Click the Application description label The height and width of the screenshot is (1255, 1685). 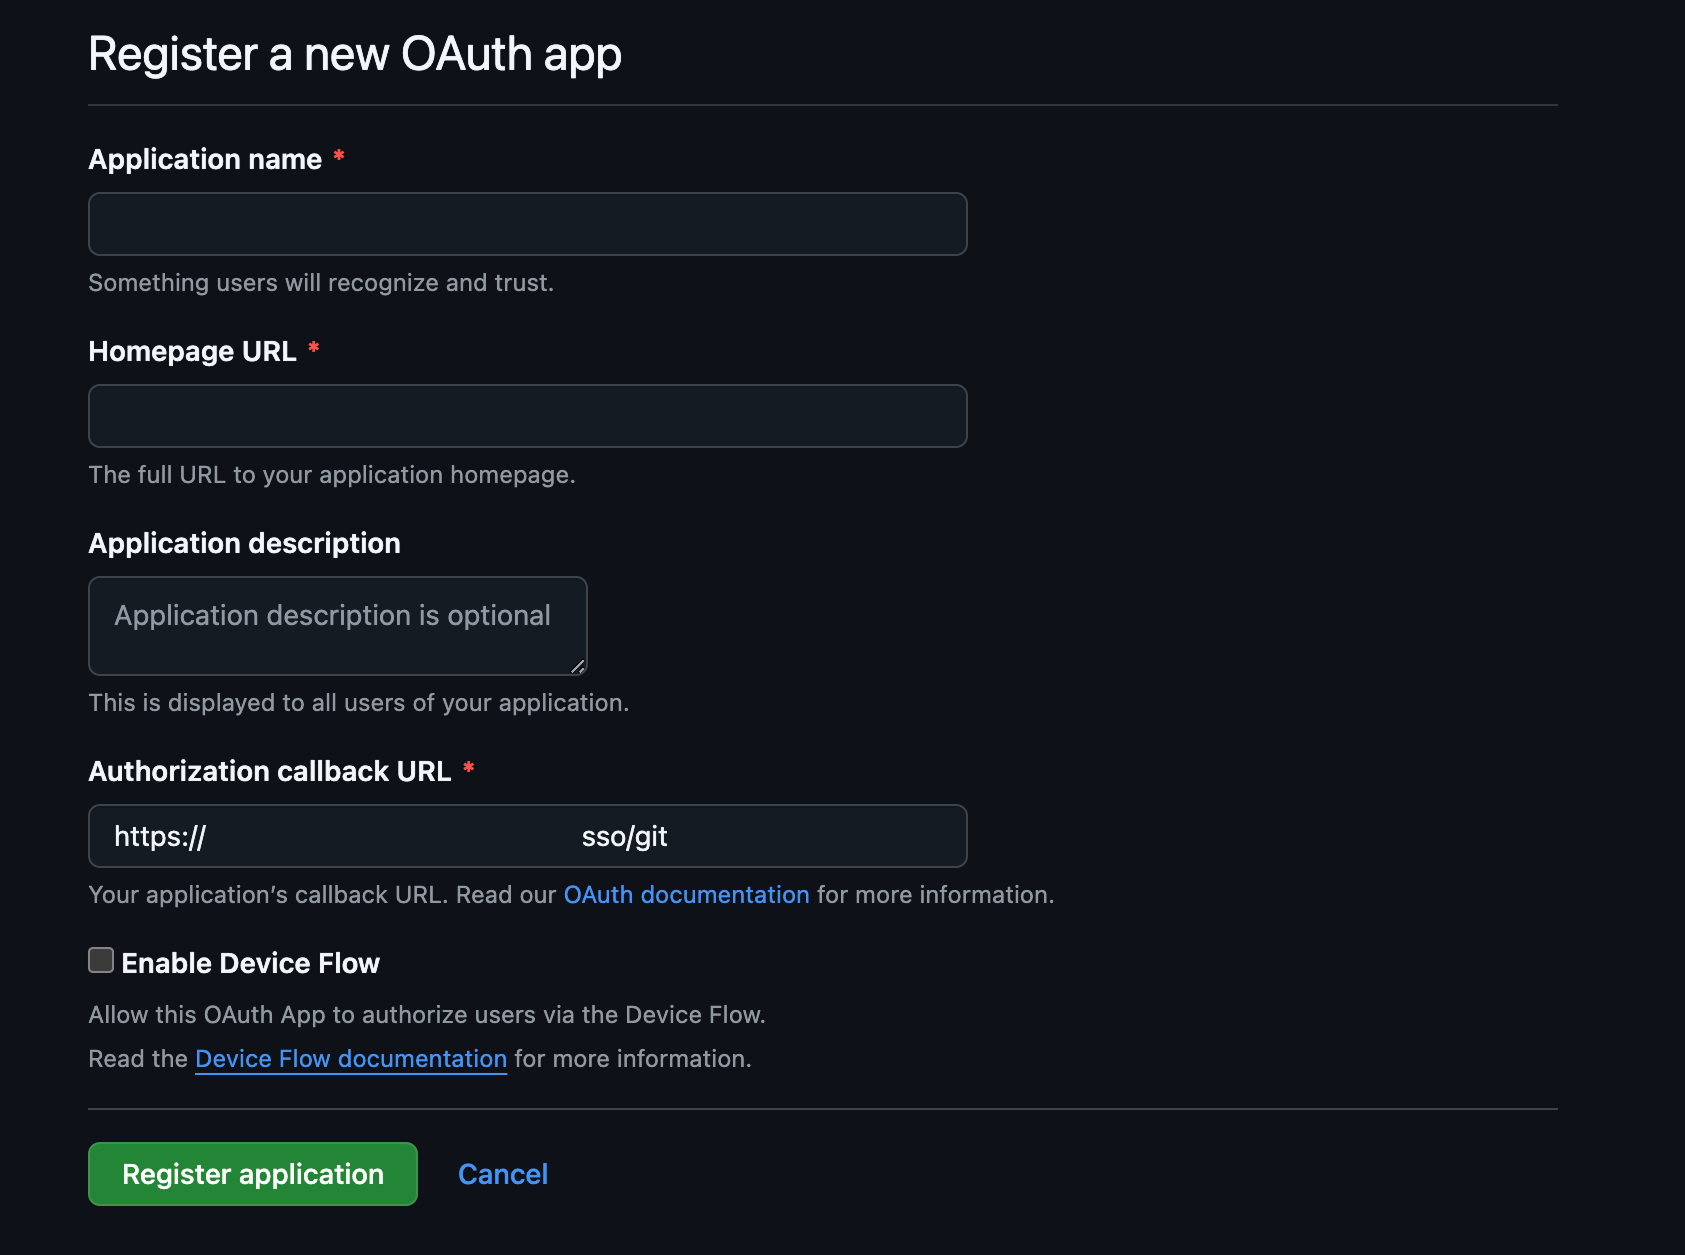coord(244,543)
